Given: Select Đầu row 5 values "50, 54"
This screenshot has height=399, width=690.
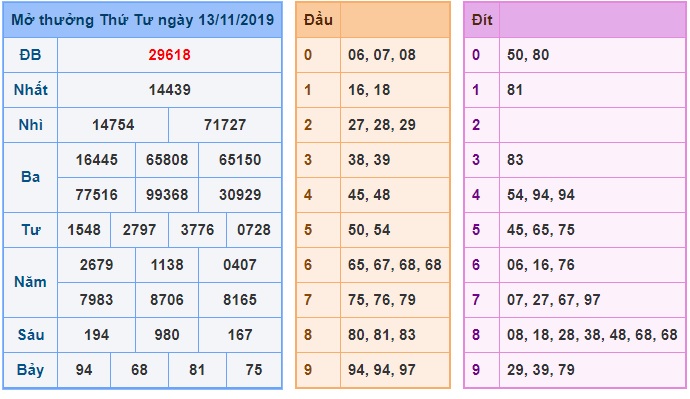Looking at the screenshot, I should [x=369, y=230].
